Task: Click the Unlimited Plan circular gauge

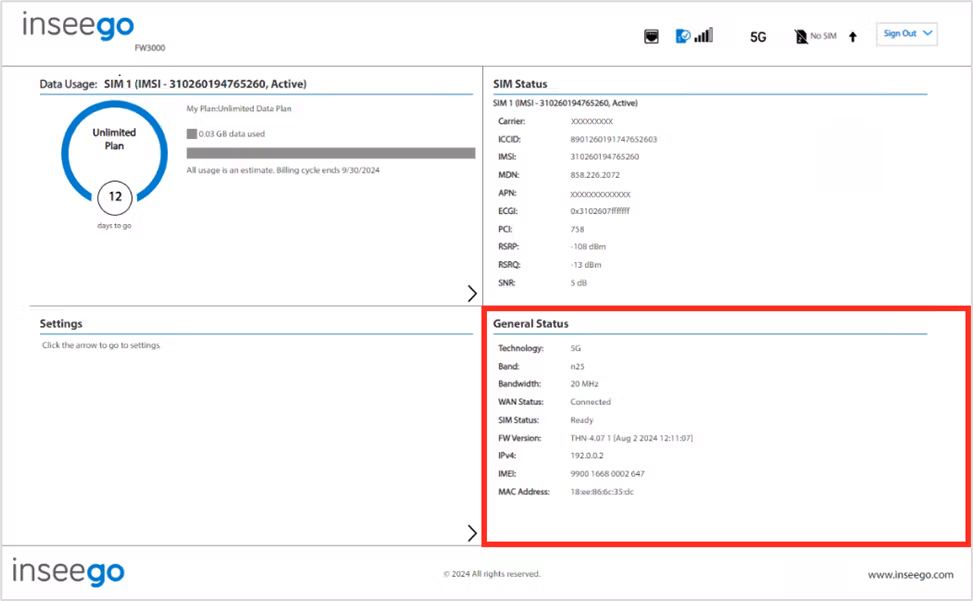Action: pyautogui.click(x=114, y=153)
